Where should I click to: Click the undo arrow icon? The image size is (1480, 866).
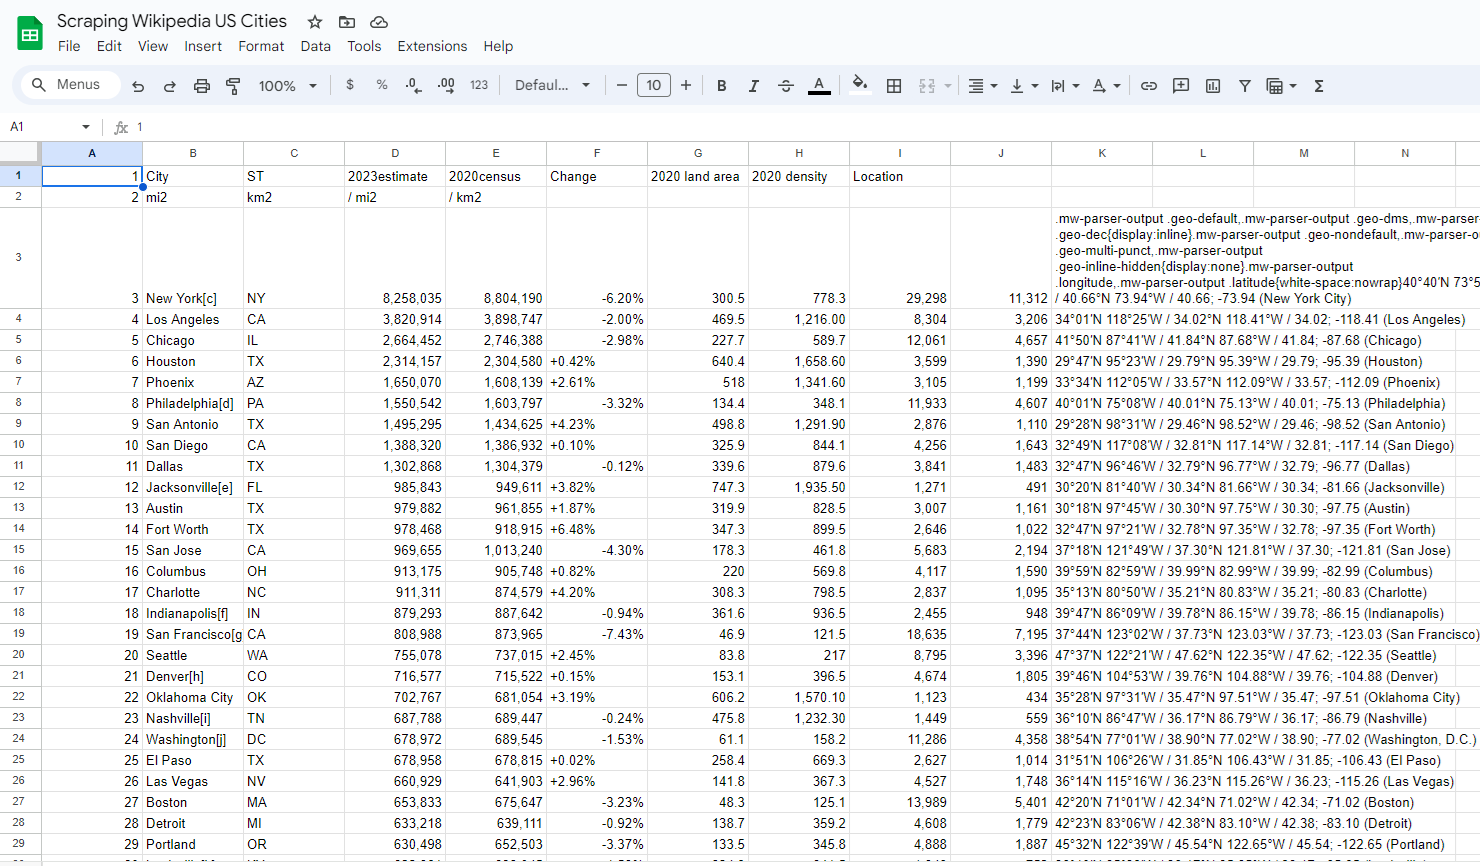138,86
